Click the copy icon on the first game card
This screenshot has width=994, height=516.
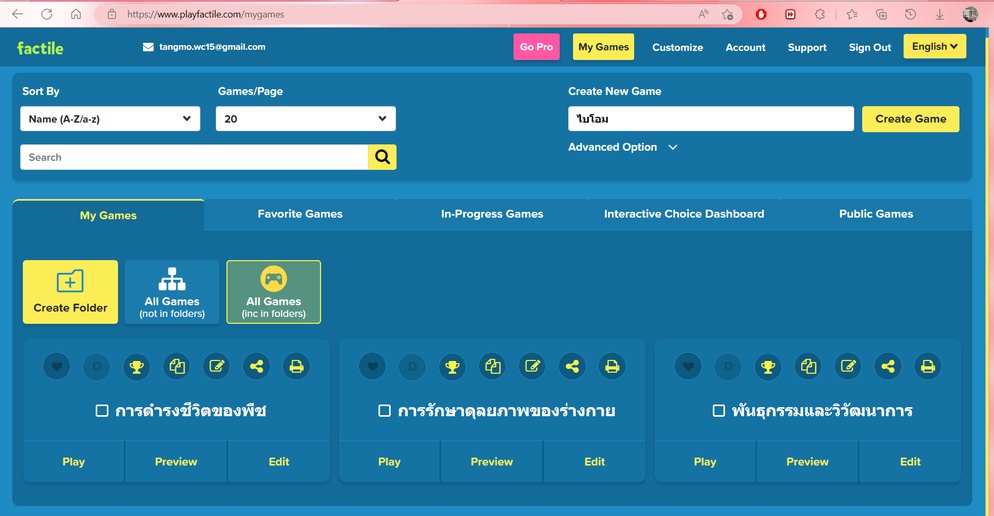(x=177, y=367)
